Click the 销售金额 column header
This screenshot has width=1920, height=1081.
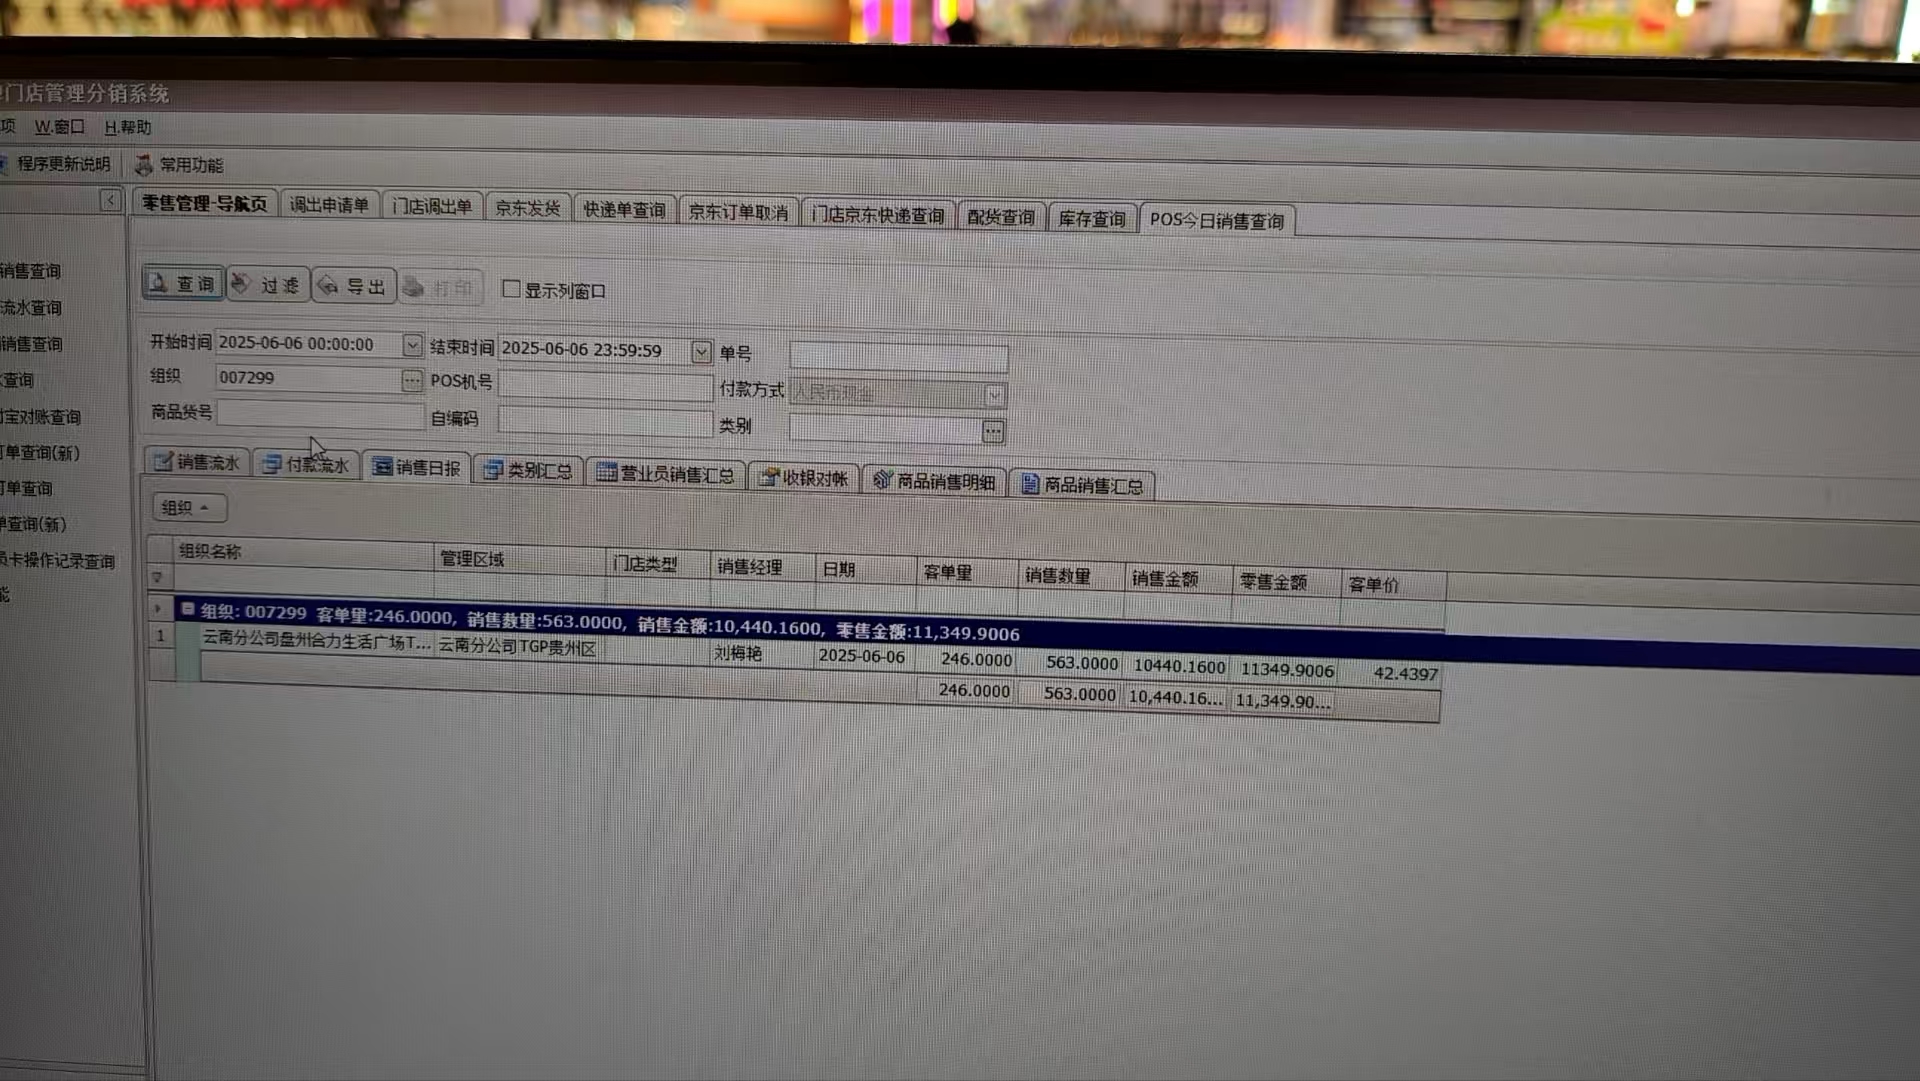(x=1165, y=579)
